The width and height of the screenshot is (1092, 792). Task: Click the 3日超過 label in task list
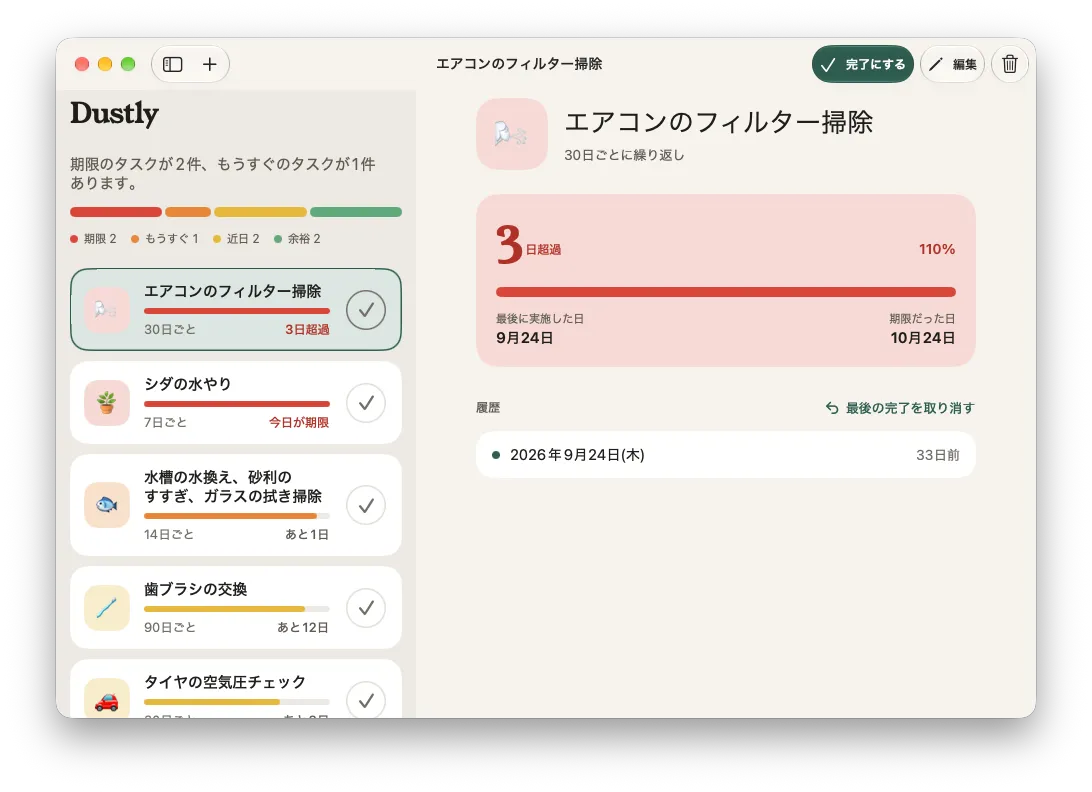[307, 329]
